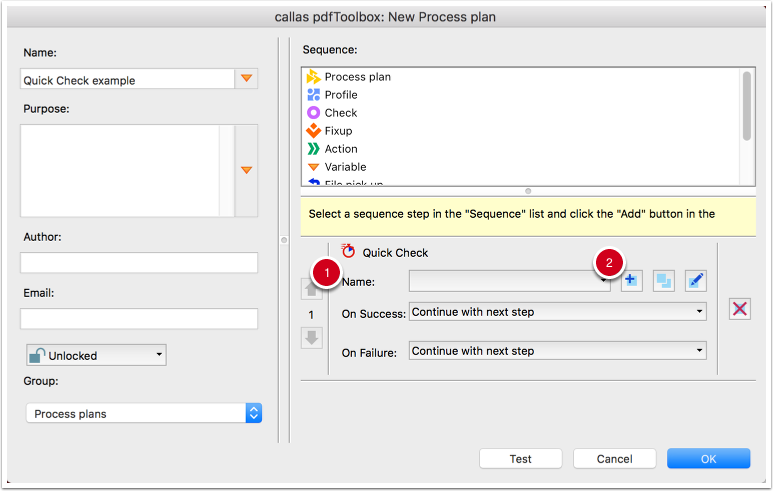Click the Email input field
This screenshot has height=491, width=773.
point(139,319)
